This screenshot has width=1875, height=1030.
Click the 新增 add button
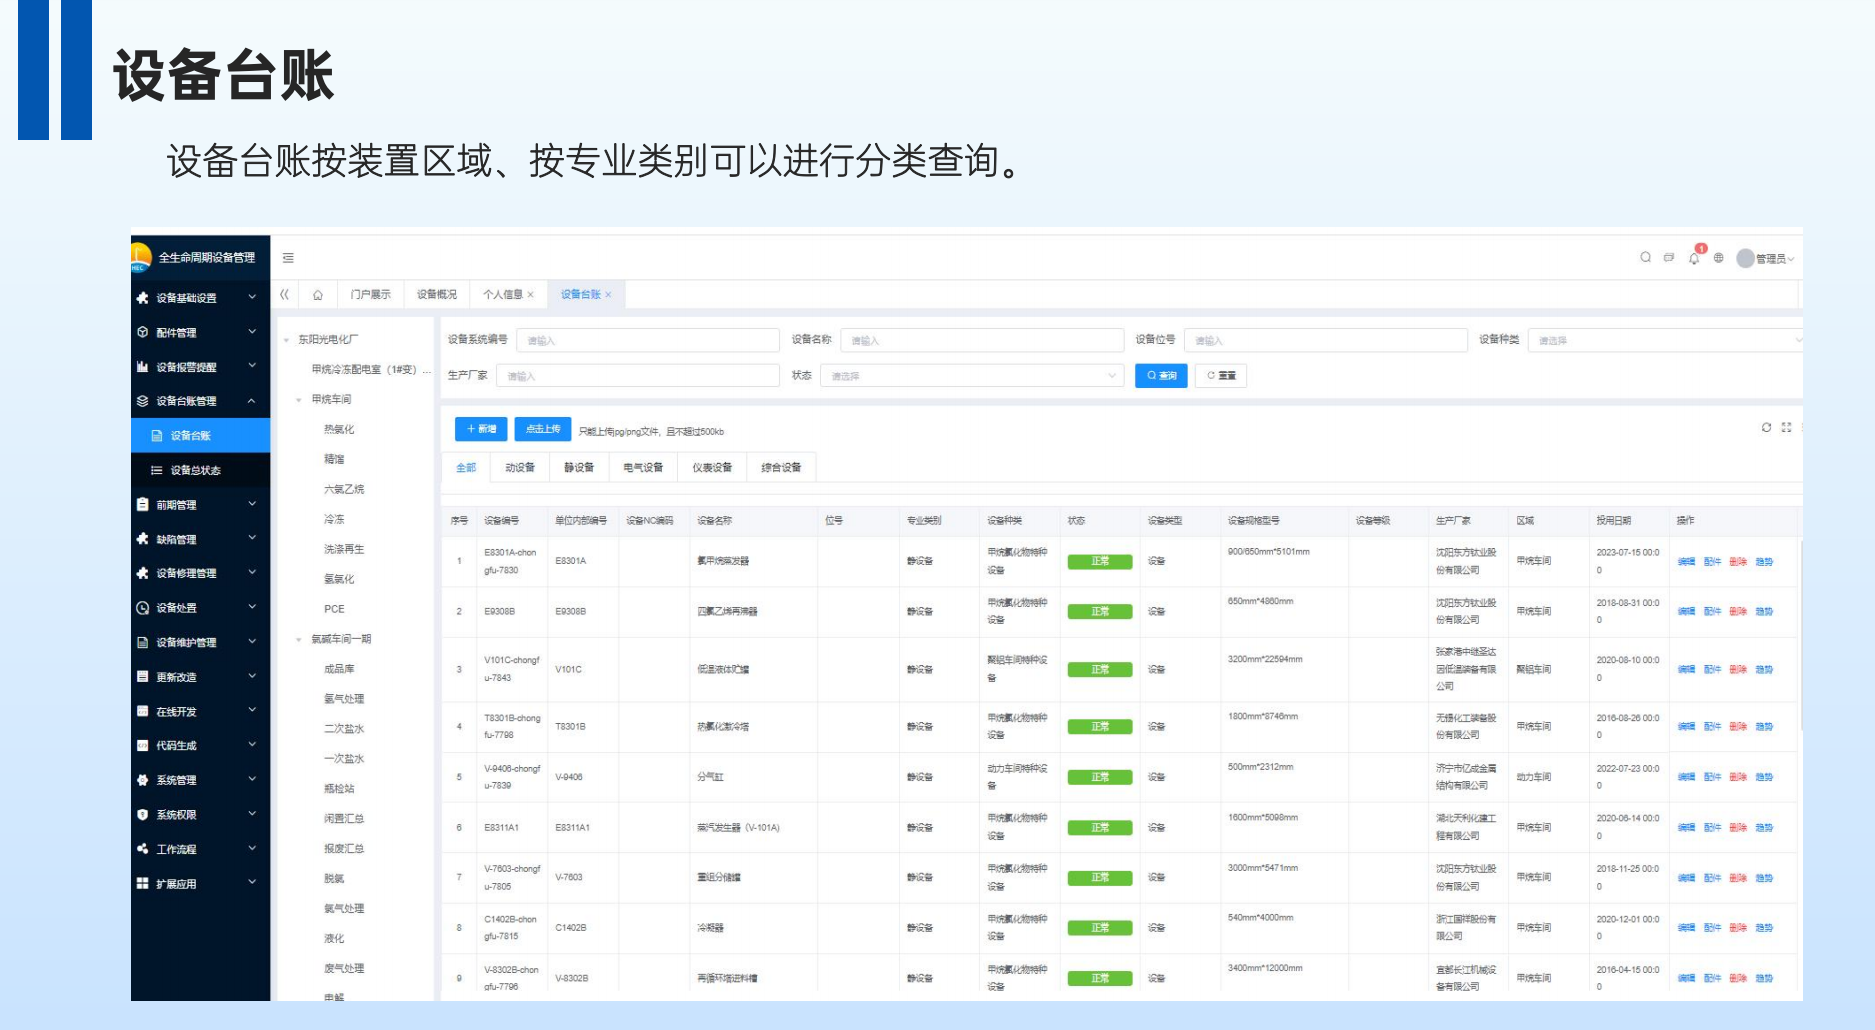pos(481,429)
